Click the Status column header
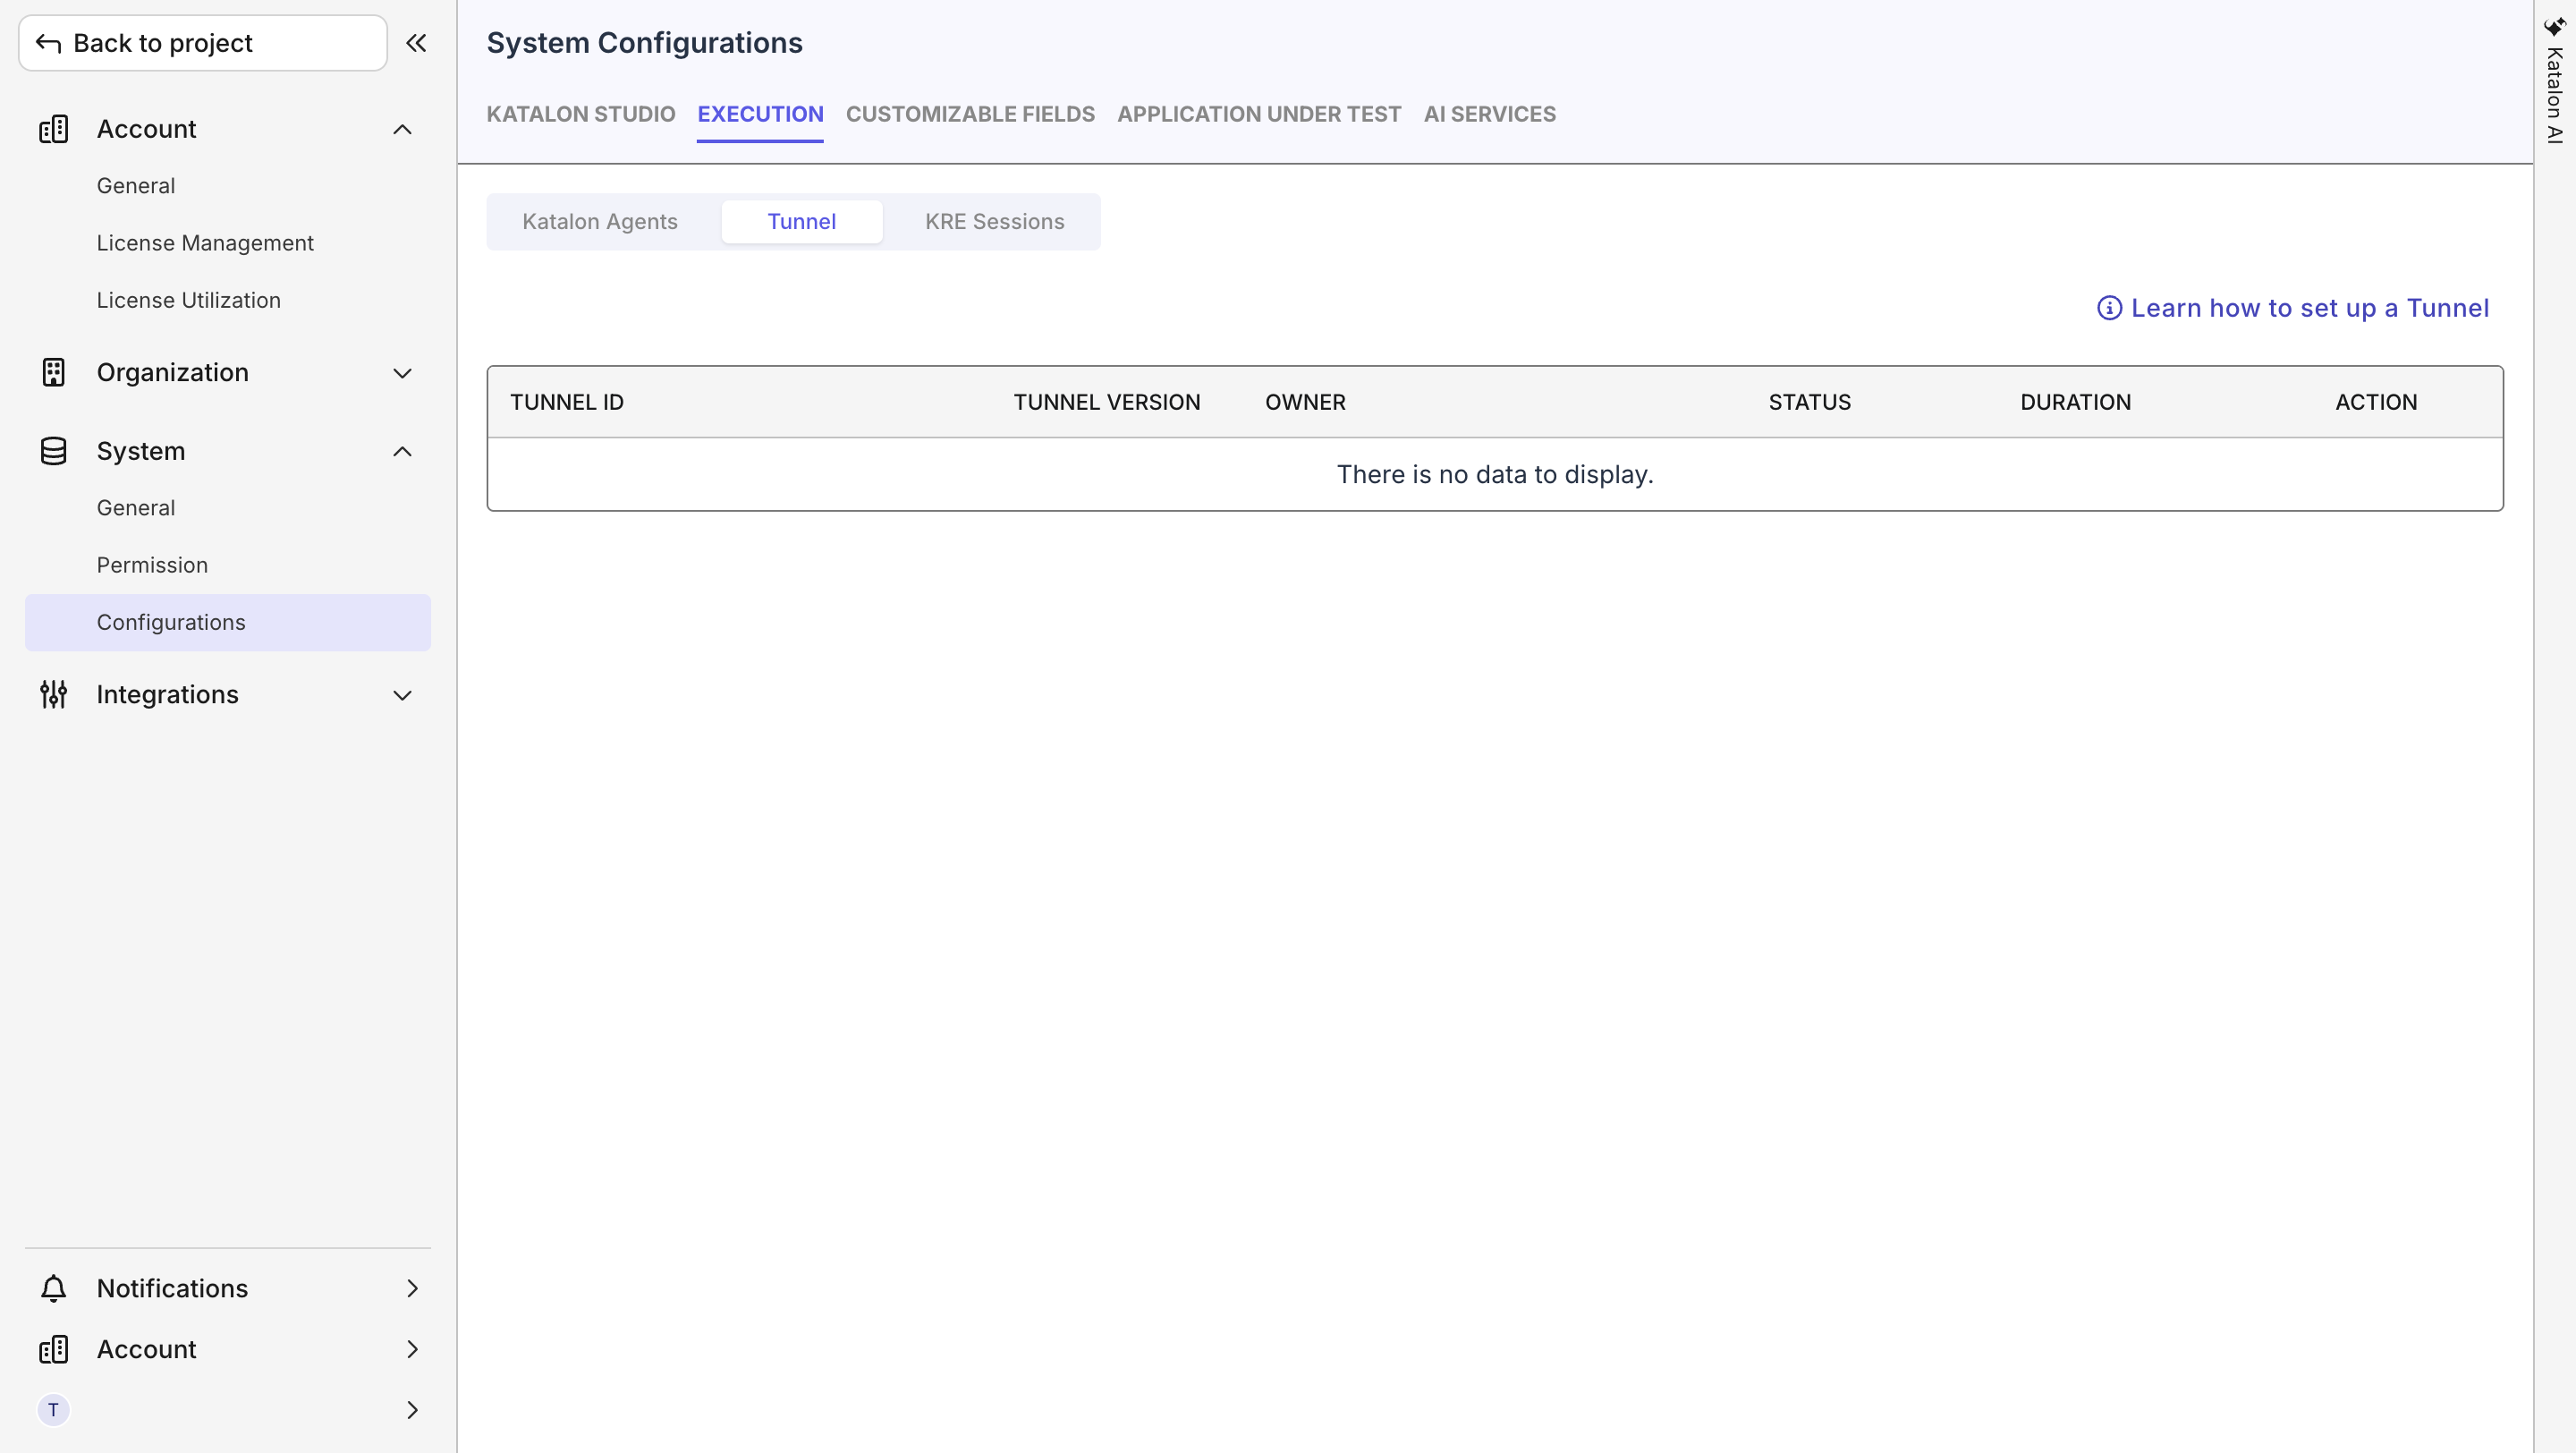The image size is (2576, 1453). 1810,402
